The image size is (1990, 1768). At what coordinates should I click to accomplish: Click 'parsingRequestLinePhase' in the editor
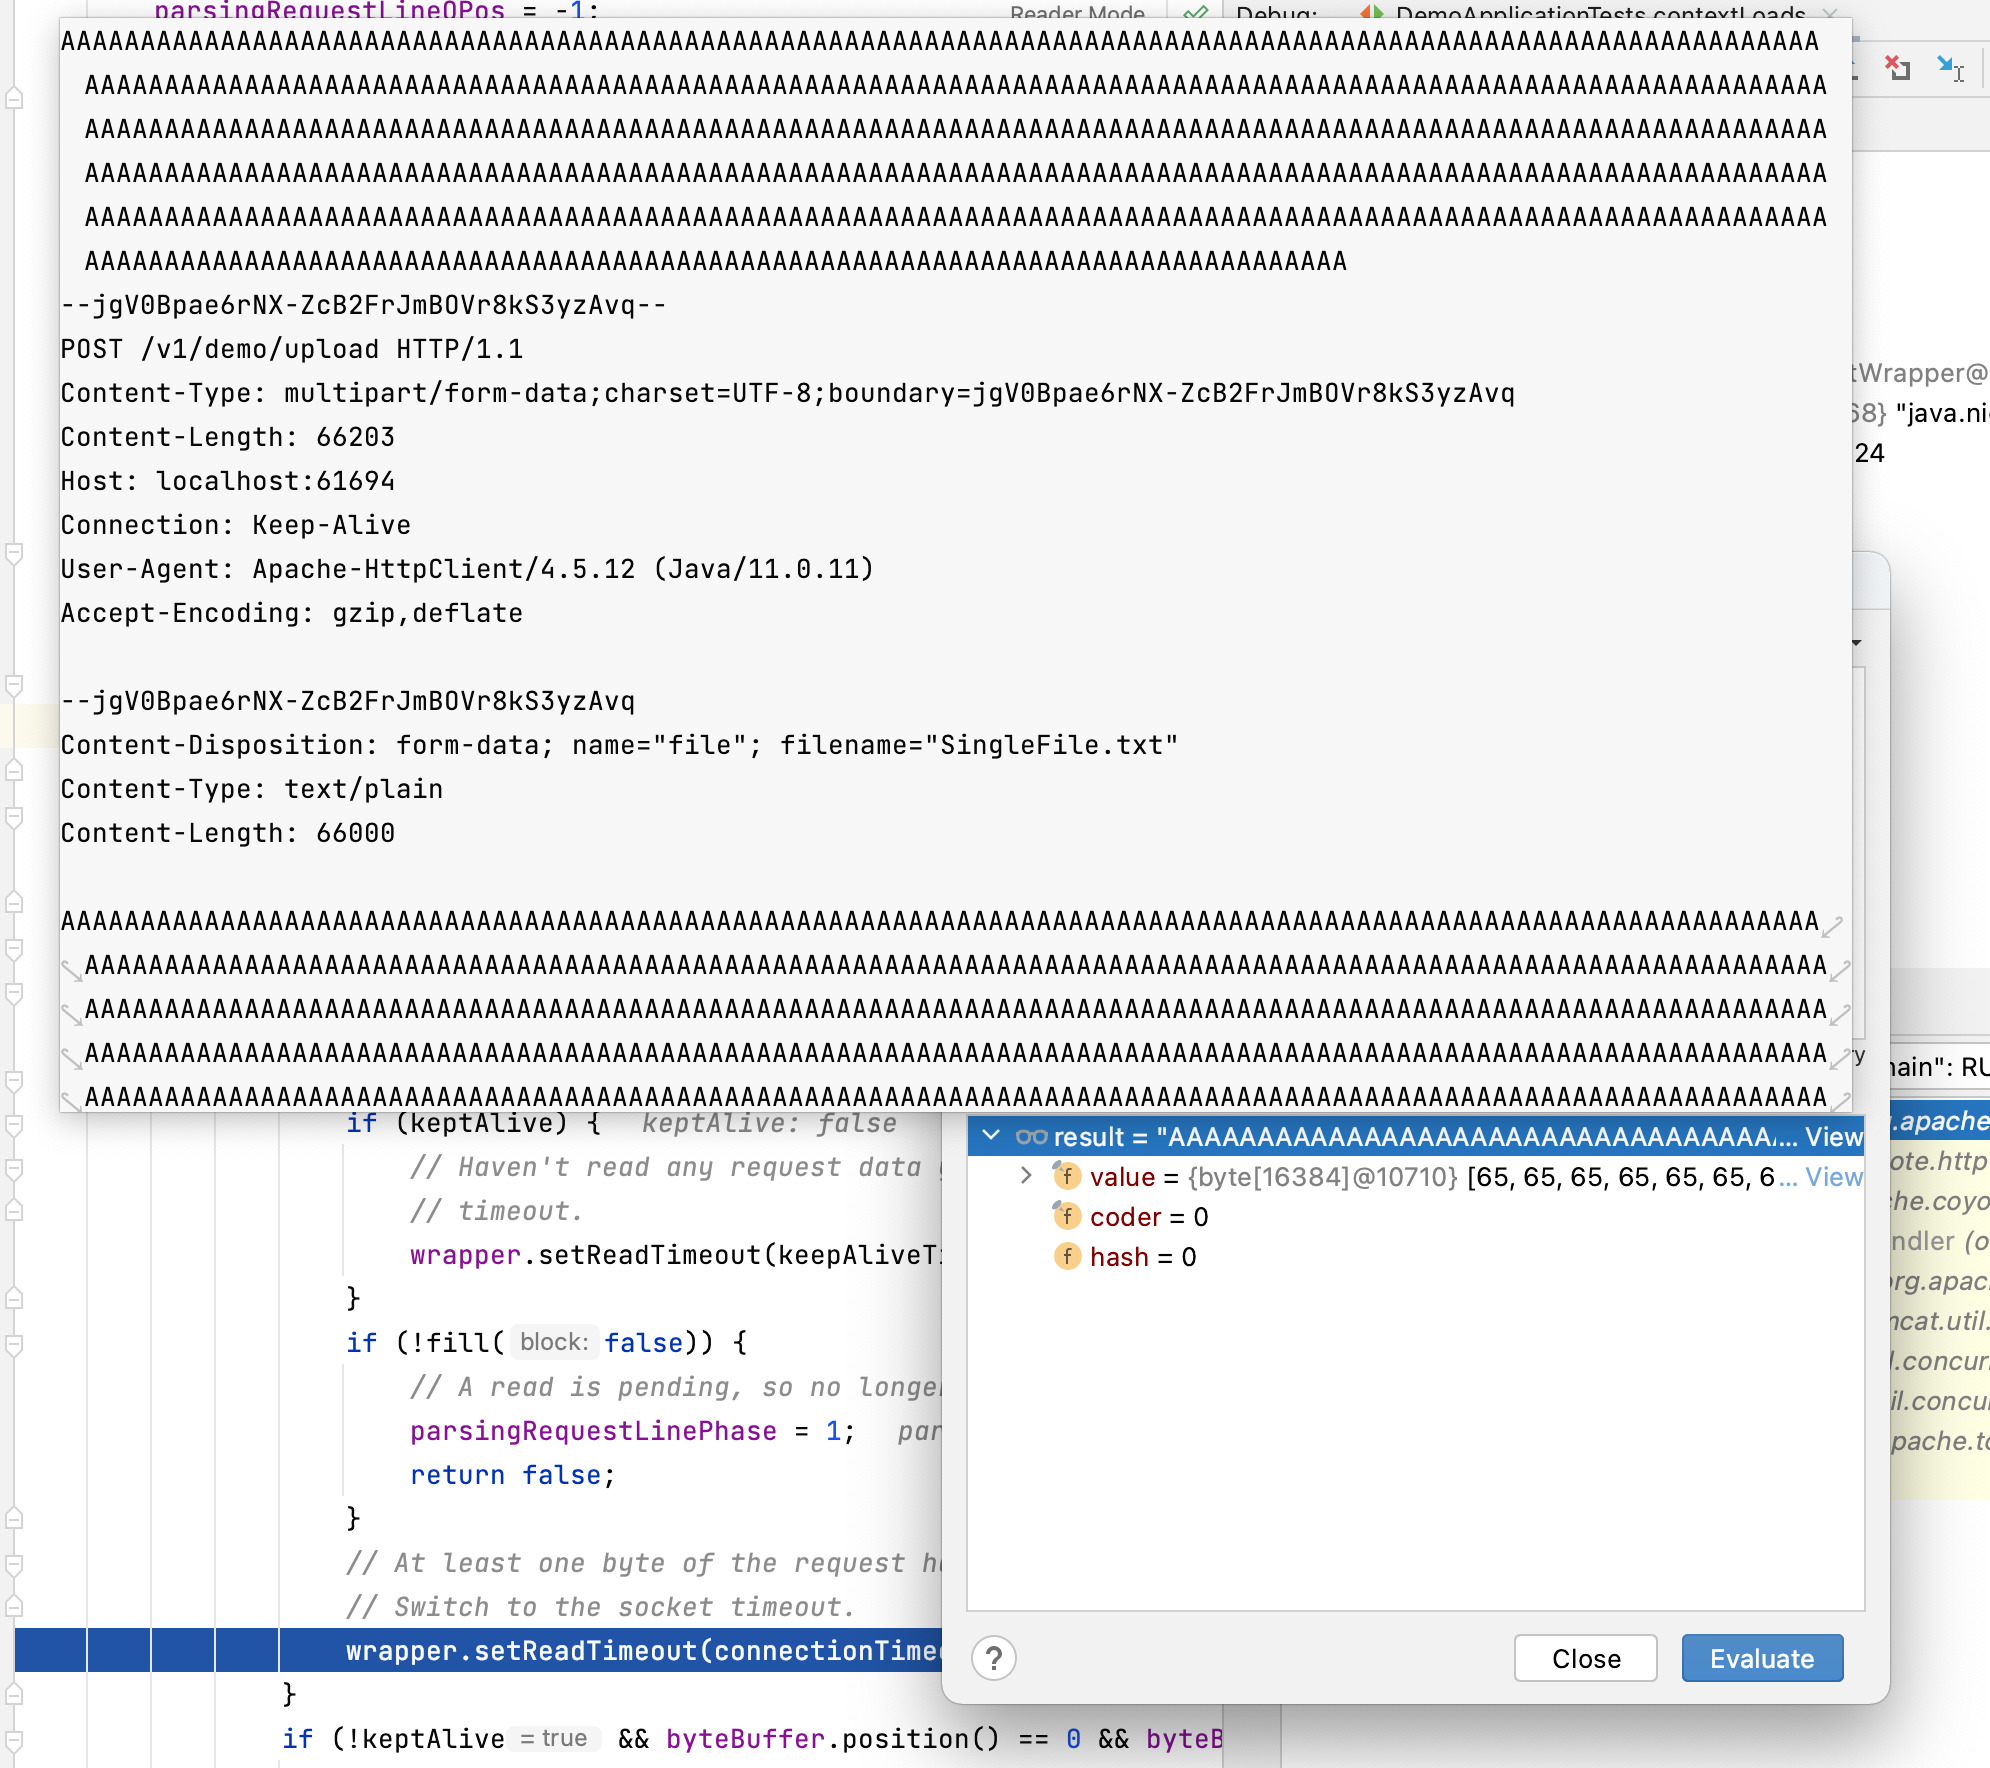pos(593,1431)
